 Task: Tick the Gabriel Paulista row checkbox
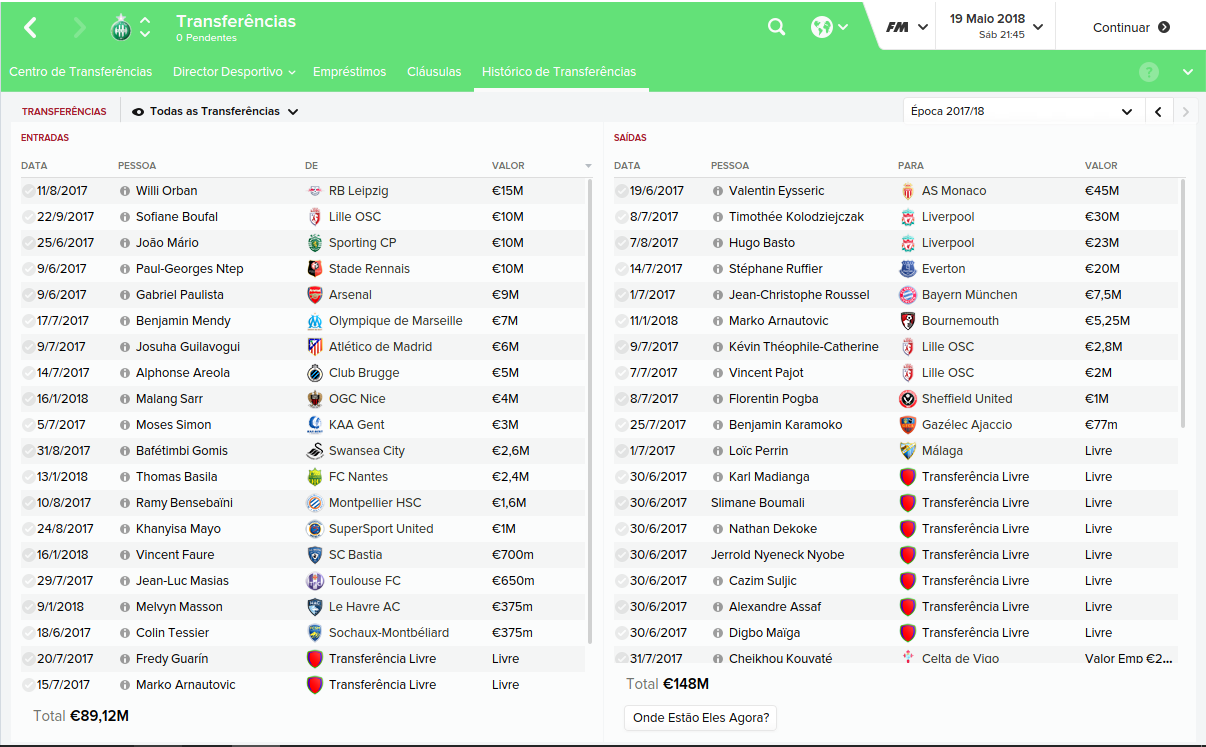[28, 294]
